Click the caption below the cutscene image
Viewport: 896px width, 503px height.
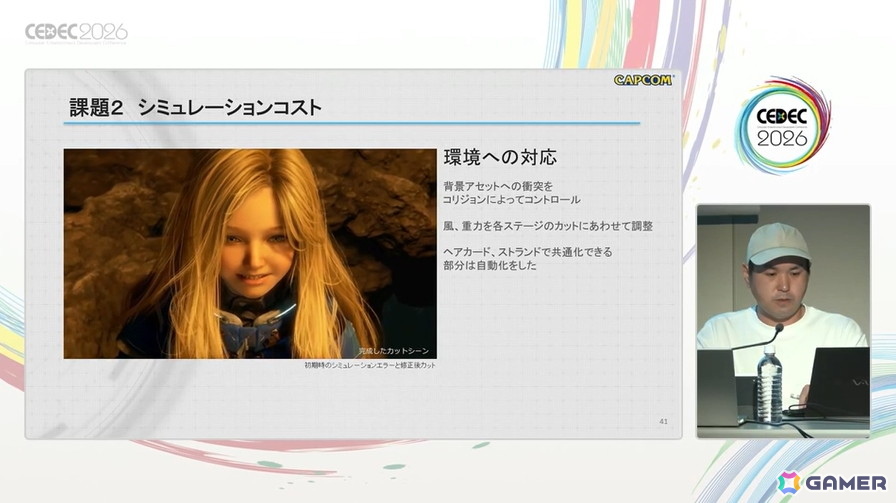(x=370, y=365)
